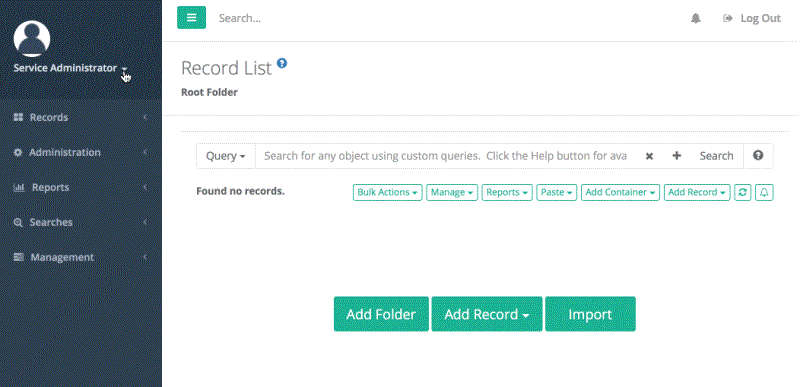Open the Manage dropdown

click(452, 192)
